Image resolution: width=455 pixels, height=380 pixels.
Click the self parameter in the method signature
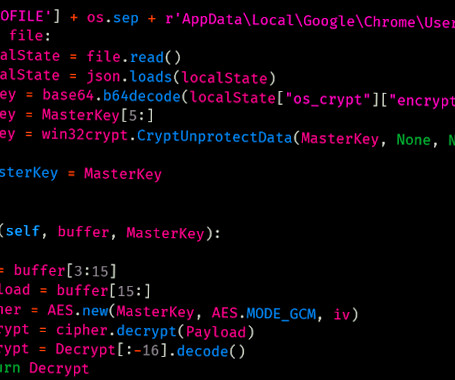tap(22, 231)
